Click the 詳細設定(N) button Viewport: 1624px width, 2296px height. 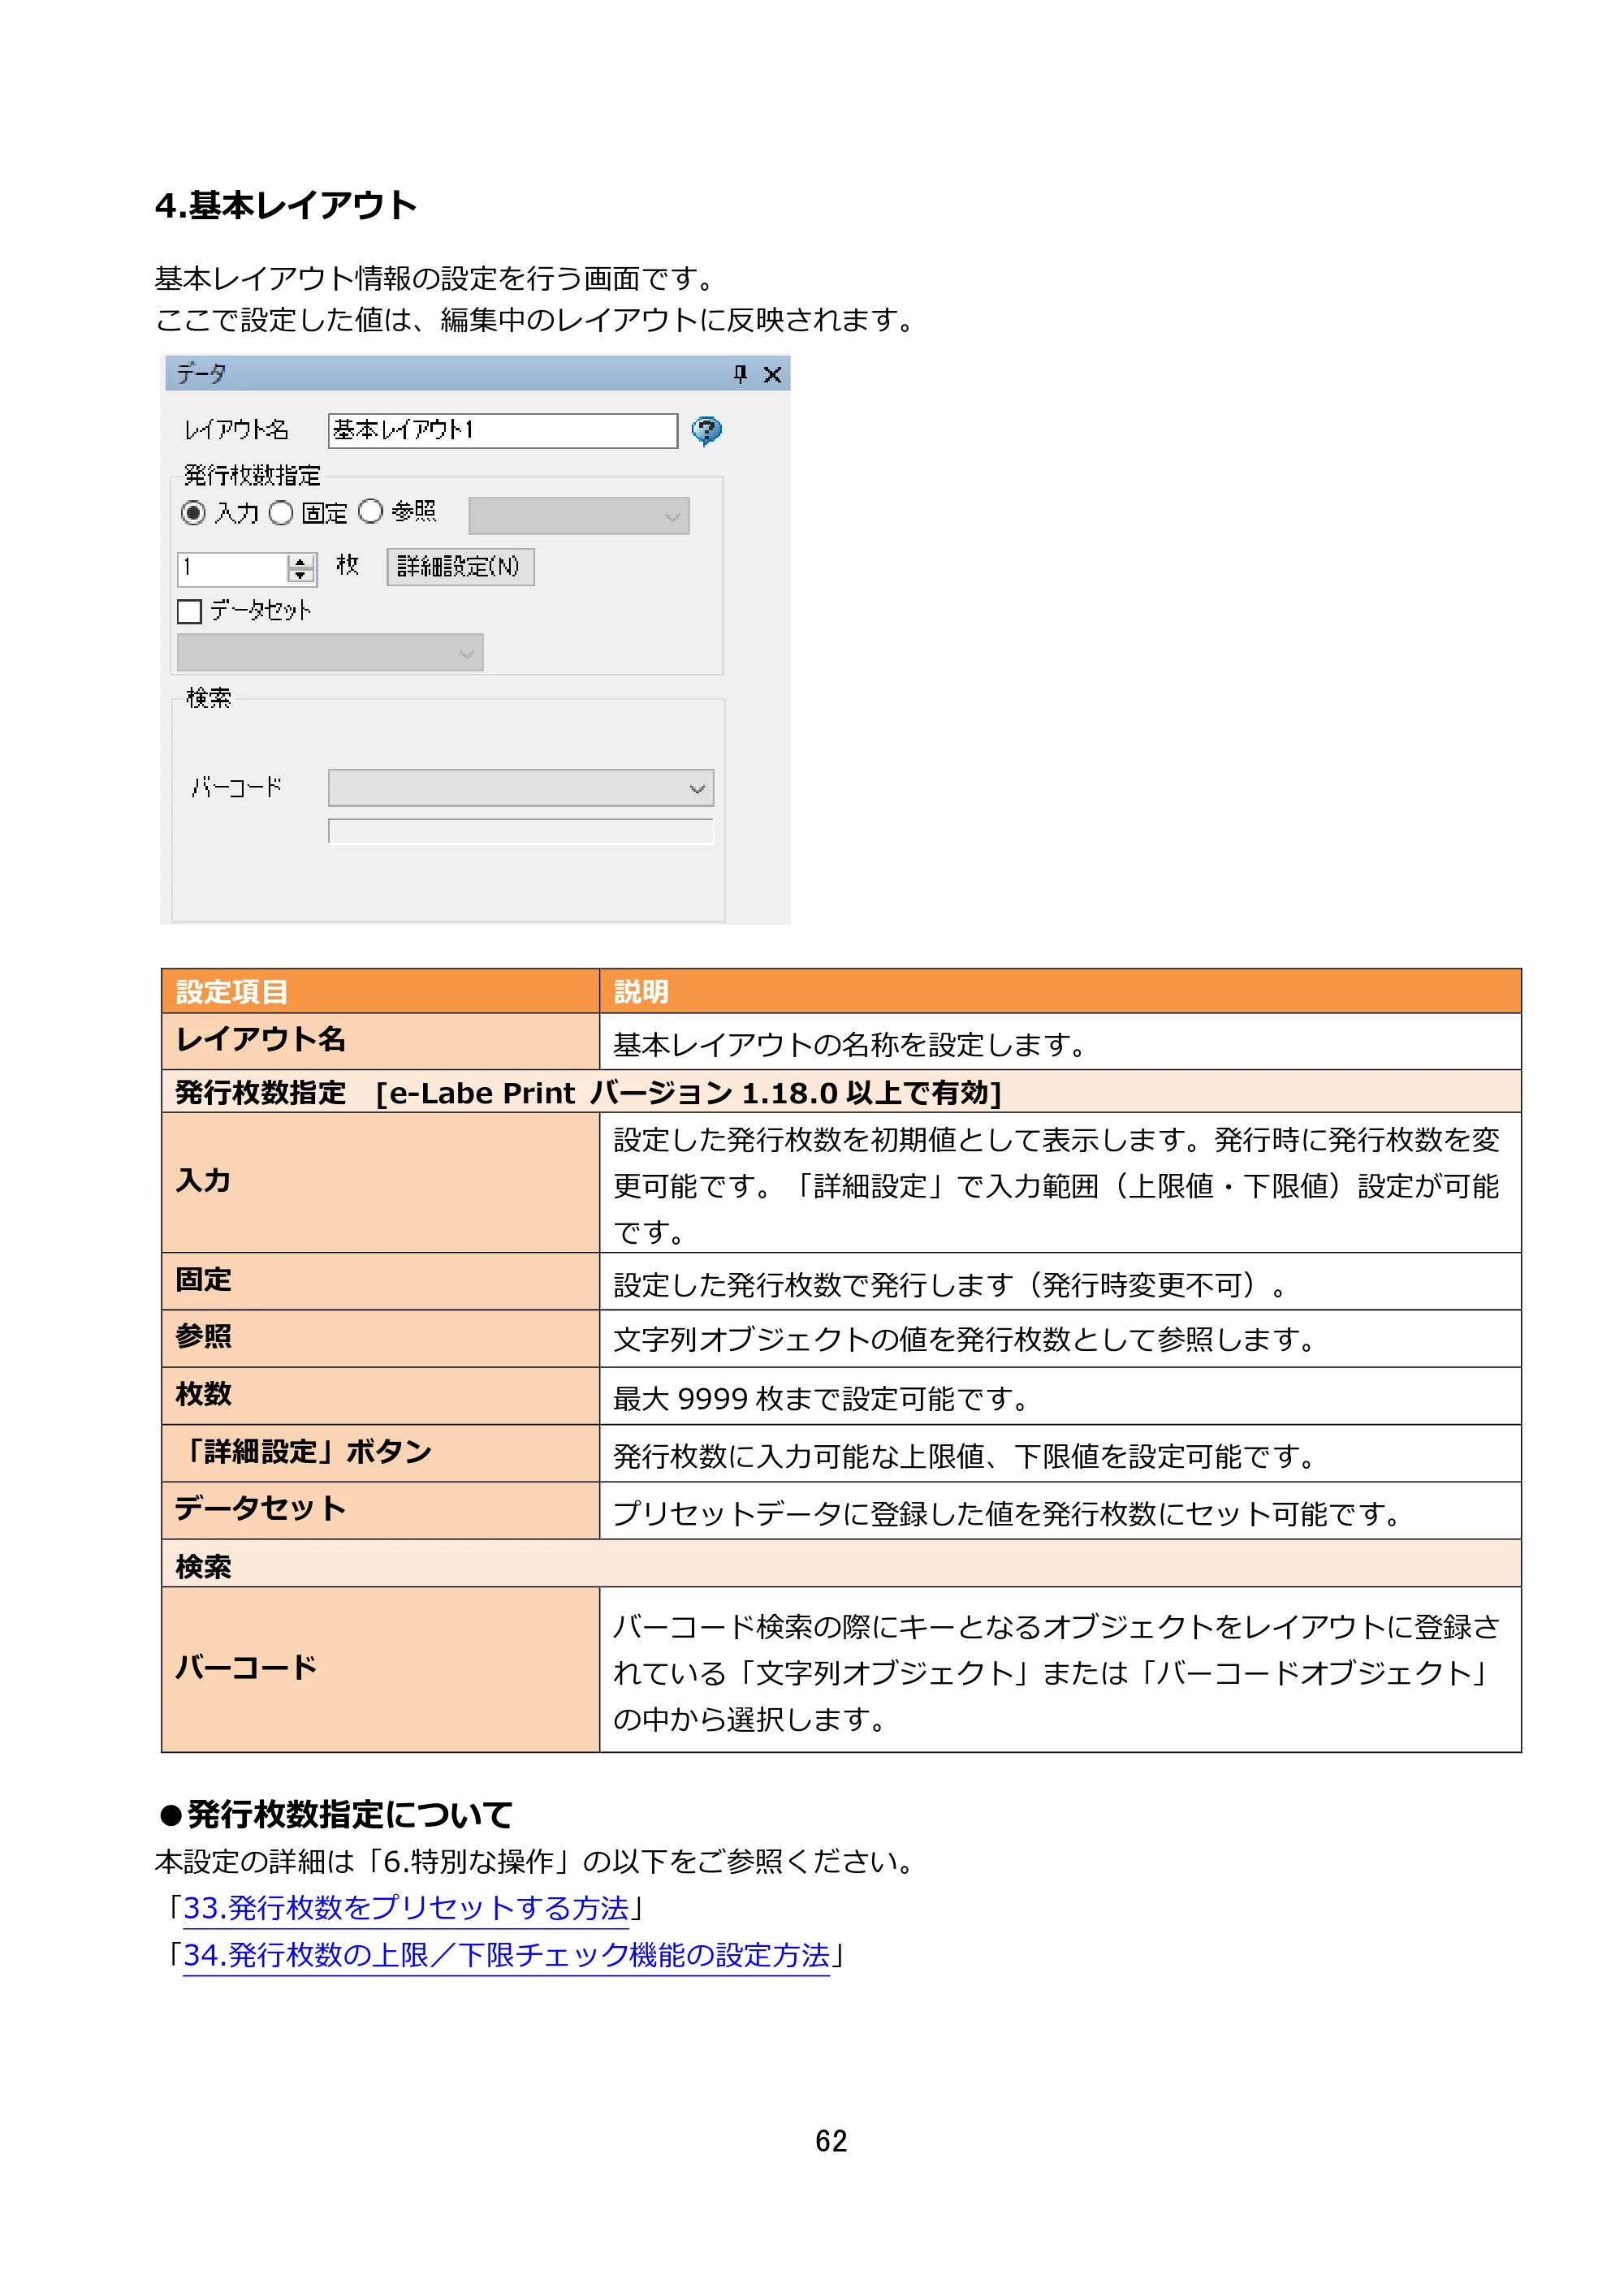click(x=460, y=567)
